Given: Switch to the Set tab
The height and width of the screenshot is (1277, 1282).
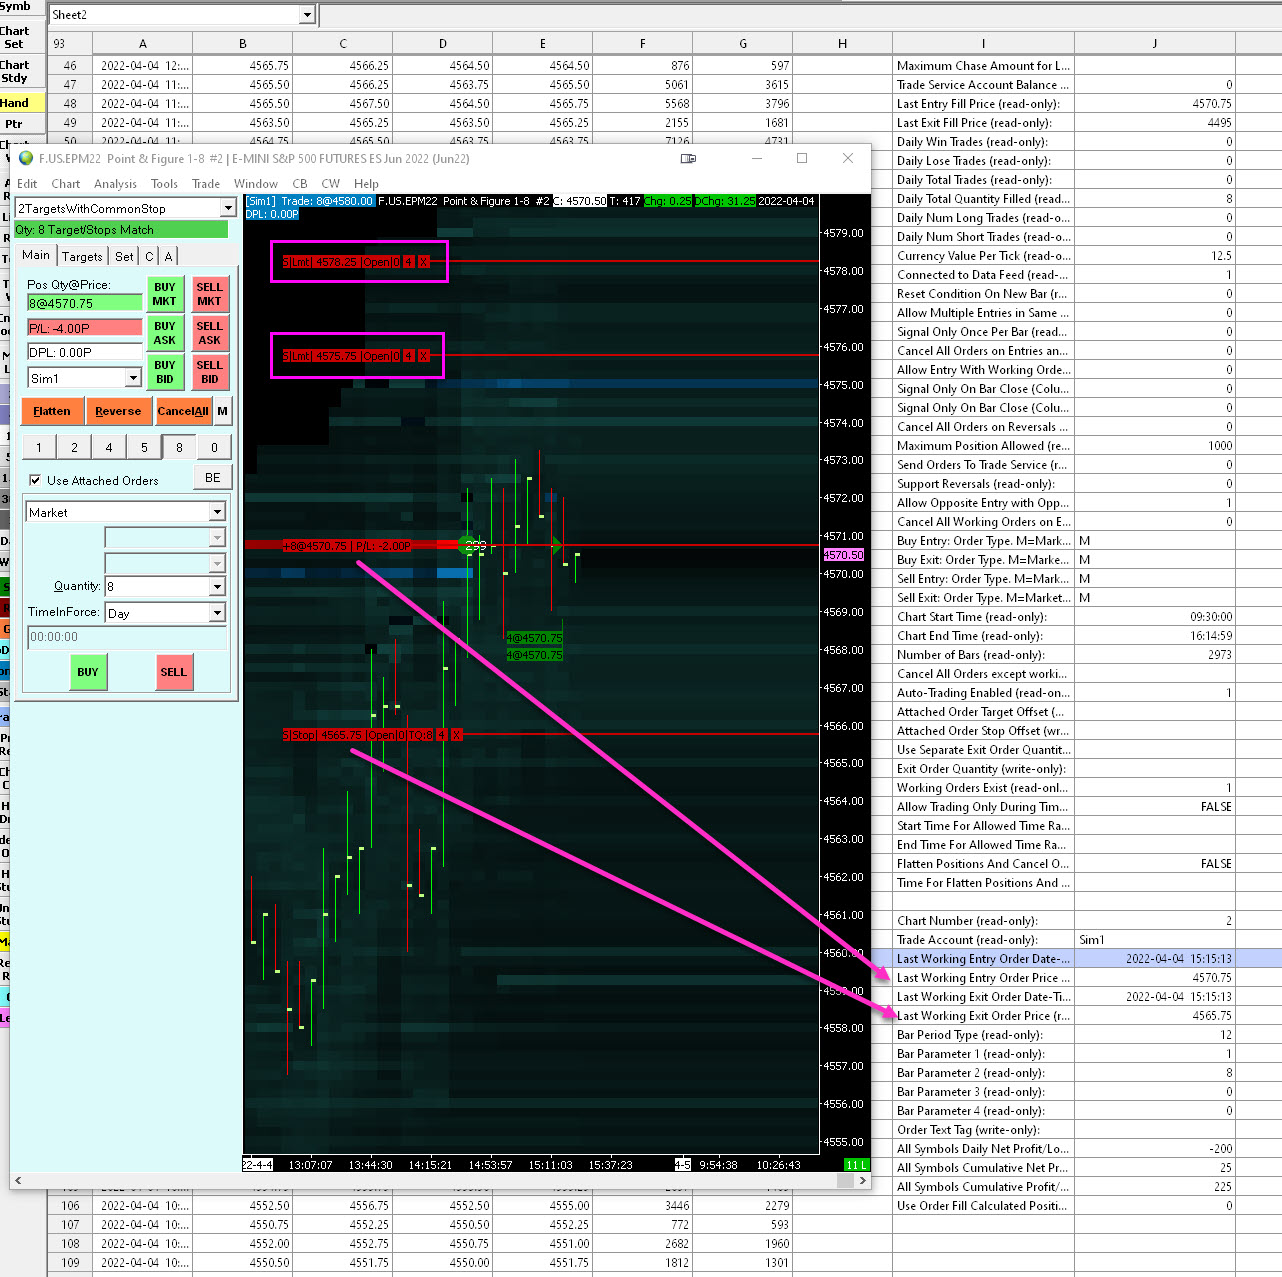Looking at the screenshot, I should tap(124, 257).
